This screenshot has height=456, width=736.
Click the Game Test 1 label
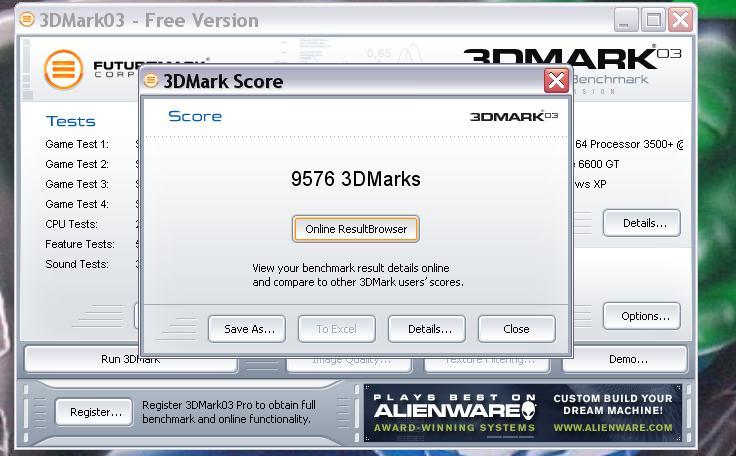tap(77, 144)
